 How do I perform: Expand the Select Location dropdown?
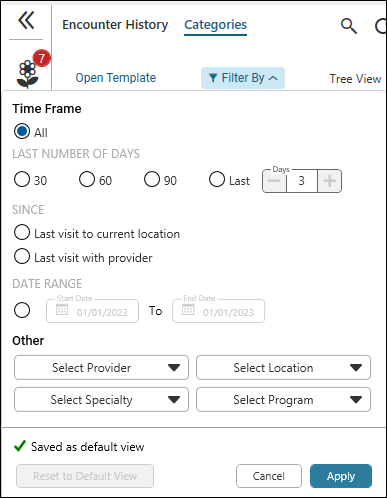(283, 368)
